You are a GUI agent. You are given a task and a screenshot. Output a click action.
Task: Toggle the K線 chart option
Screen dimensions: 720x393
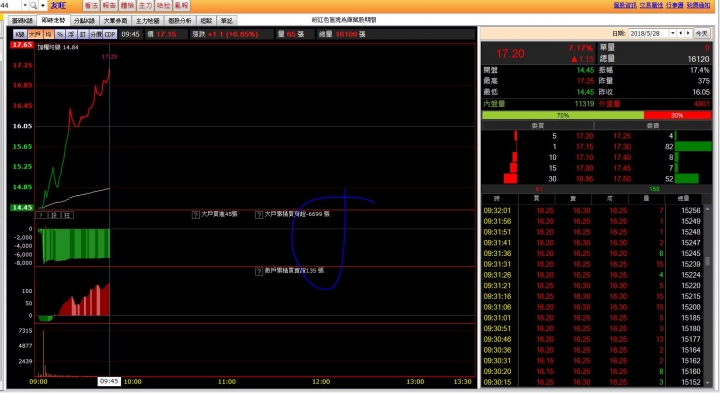(20, 34)
